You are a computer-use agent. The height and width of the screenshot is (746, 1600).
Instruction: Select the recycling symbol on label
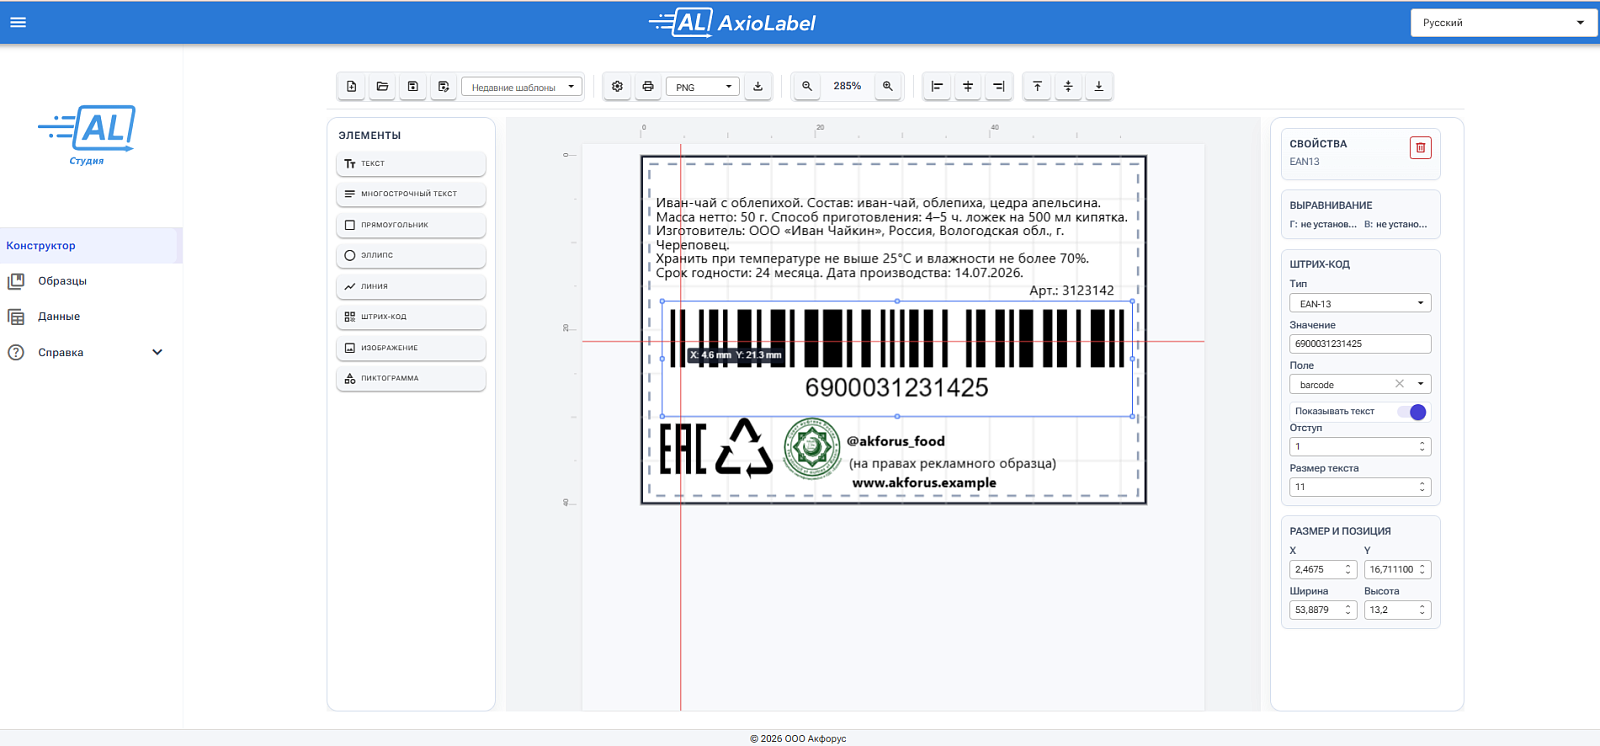click(x=744, y=448)
